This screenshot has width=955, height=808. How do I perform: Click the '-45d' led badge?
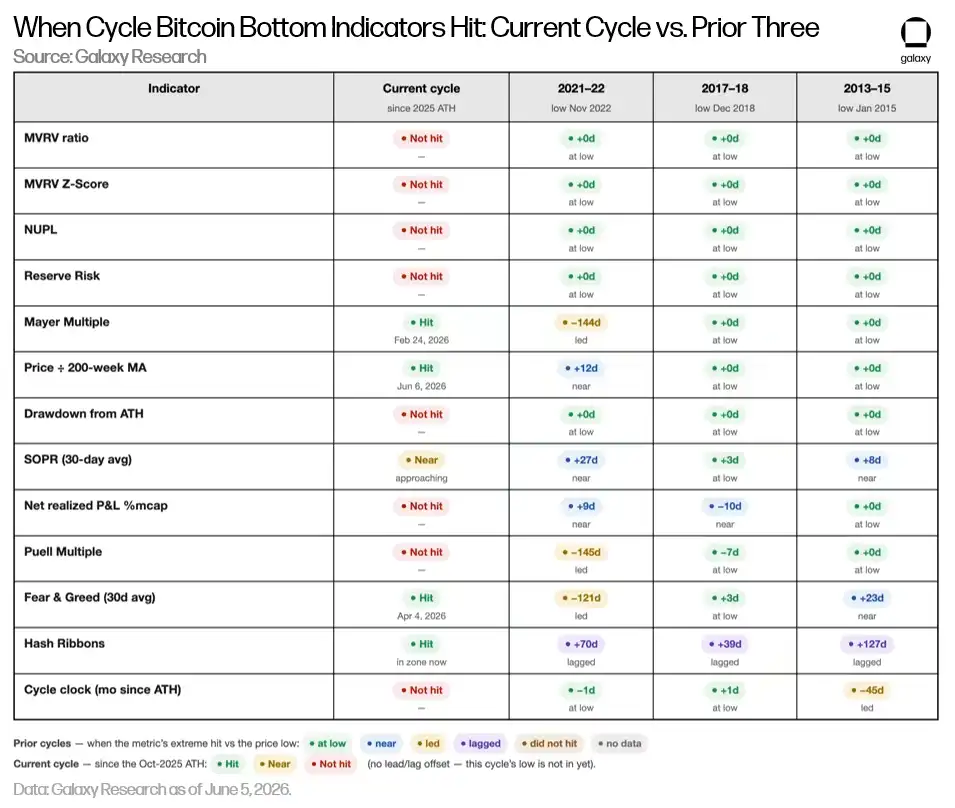[867, 690]
